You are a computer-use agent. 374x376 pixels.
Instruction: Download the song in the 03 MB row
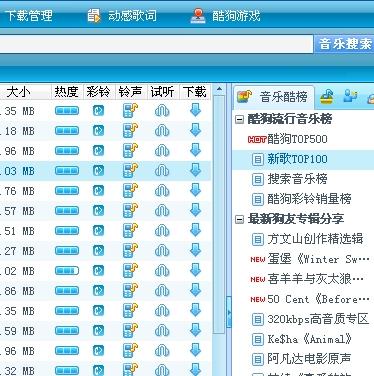(x=195, y=171)
